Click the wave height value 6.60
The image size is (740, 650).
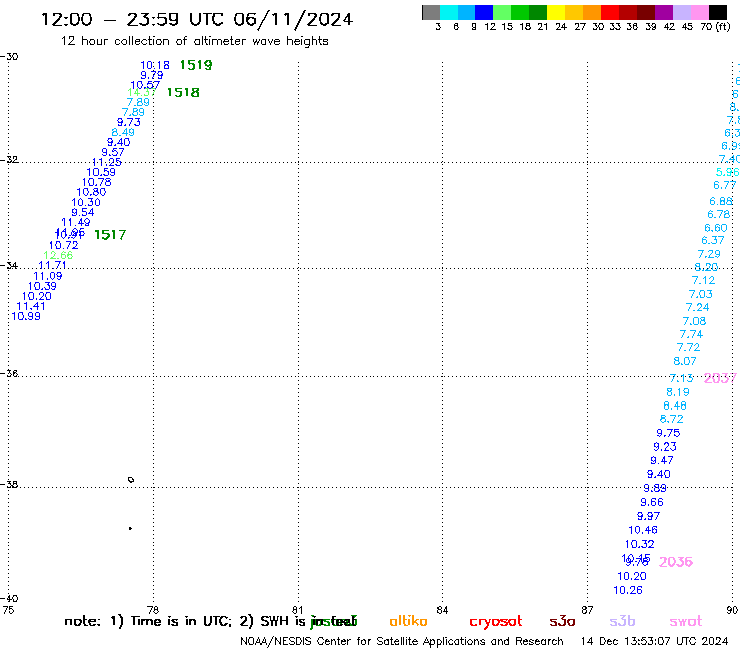(715, 228)
